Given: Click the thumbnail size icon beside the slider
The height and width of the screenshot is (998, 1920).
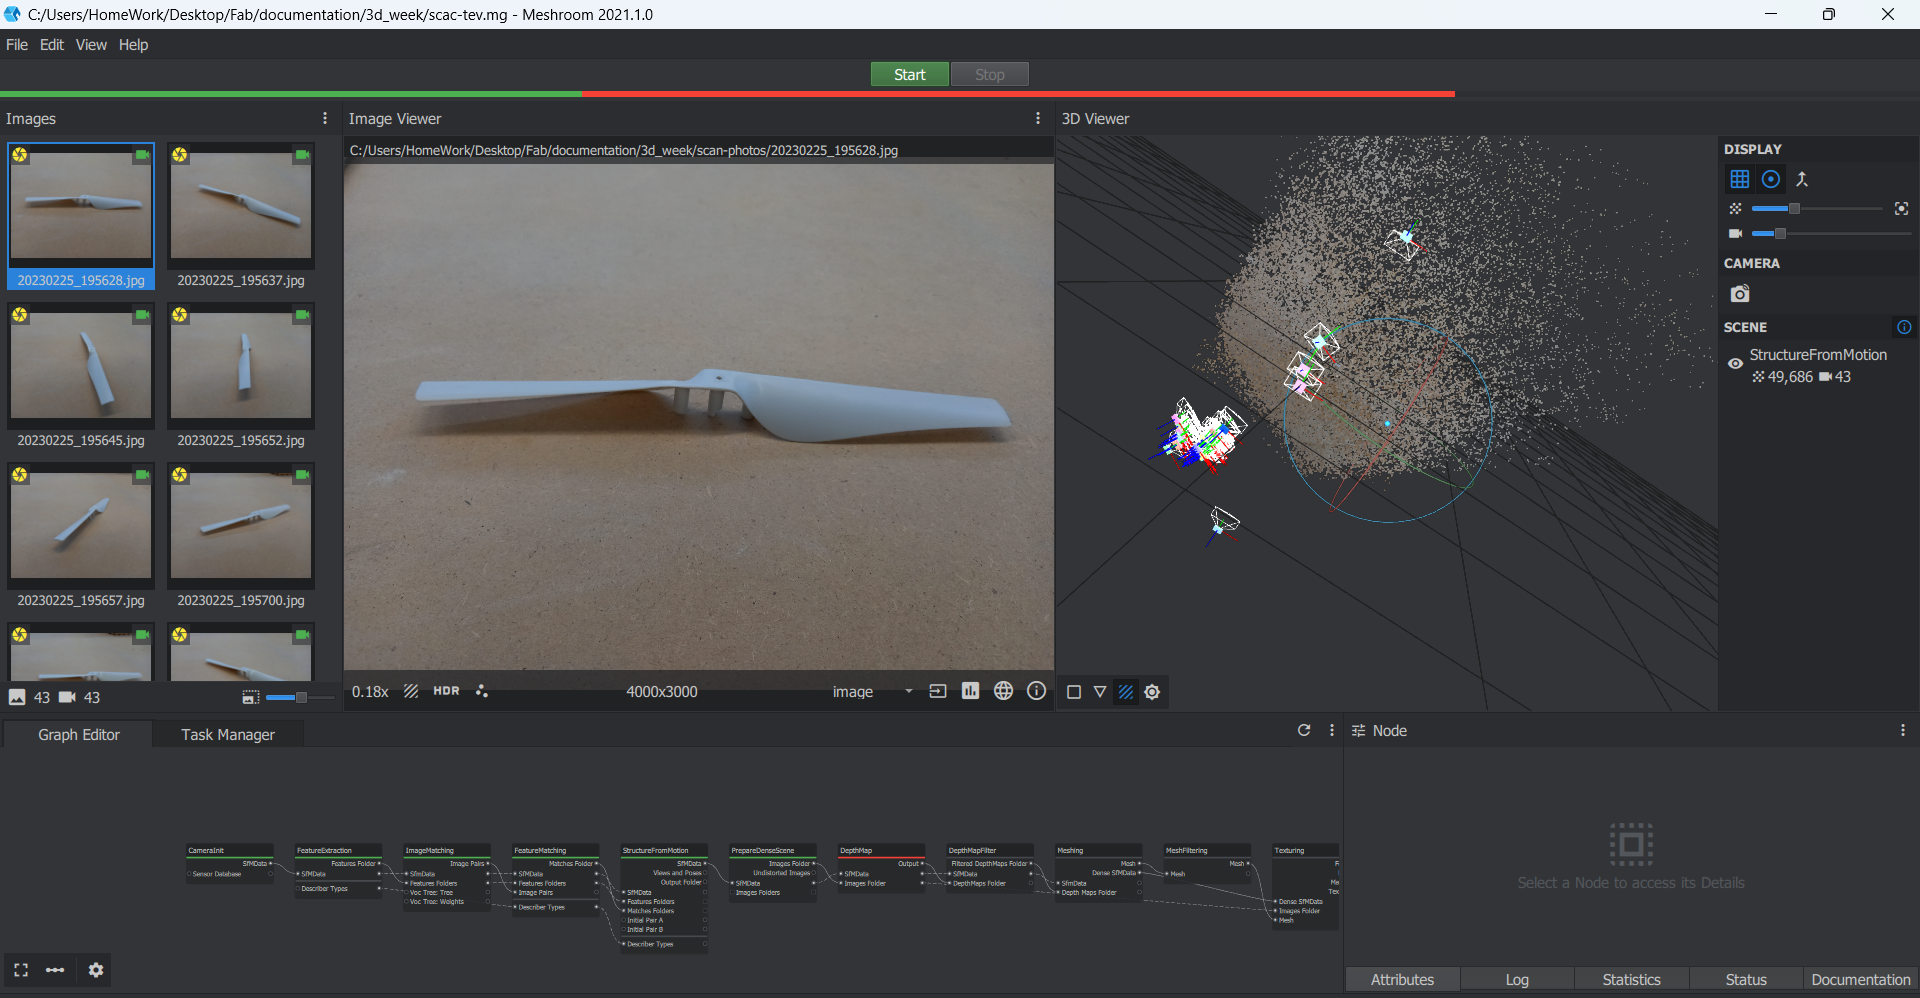Looking at the screenshot, I should pos(250,697).
